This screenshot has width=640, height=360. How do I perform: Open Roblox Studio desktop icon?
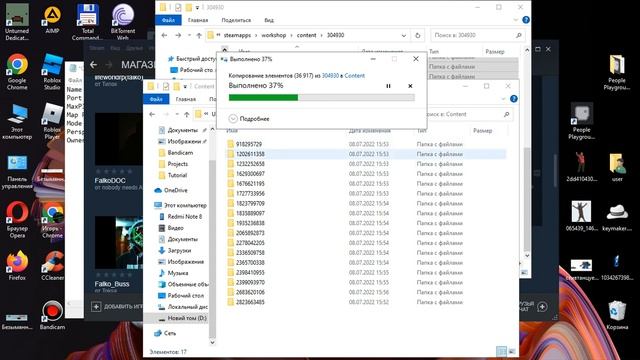[x=52, y=72]
